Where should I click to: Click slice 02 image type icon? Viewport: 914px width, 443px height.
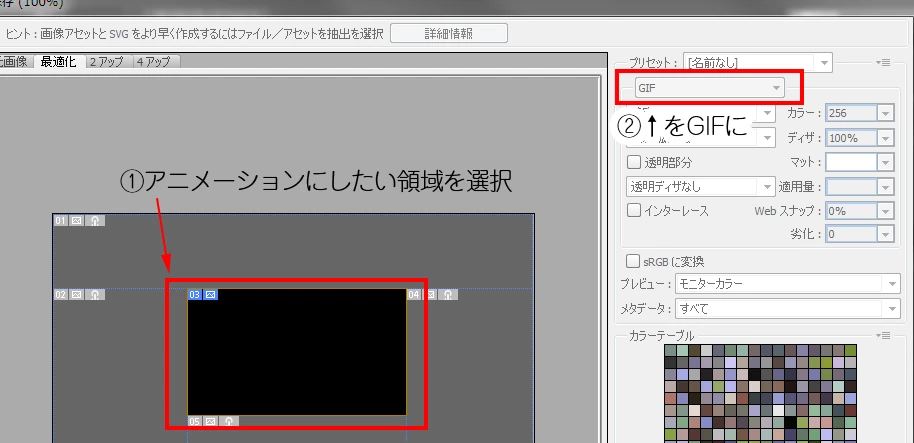[76, 294]
